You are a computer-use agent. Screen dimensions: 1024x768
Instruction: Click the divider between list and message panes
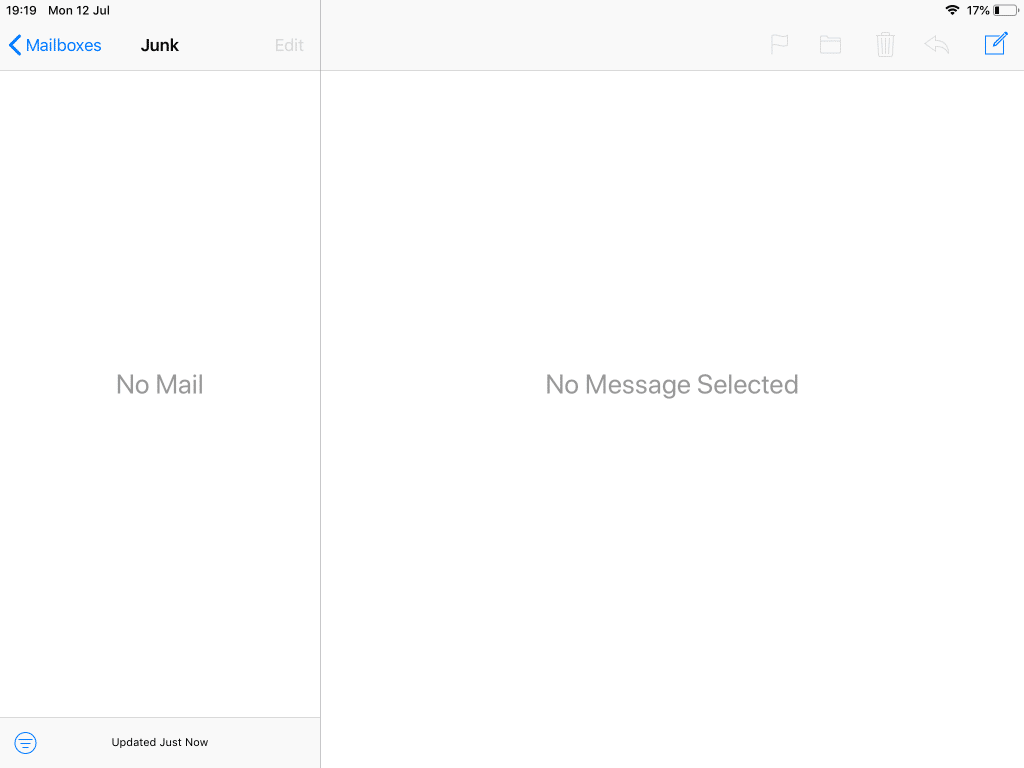[320, 400]
